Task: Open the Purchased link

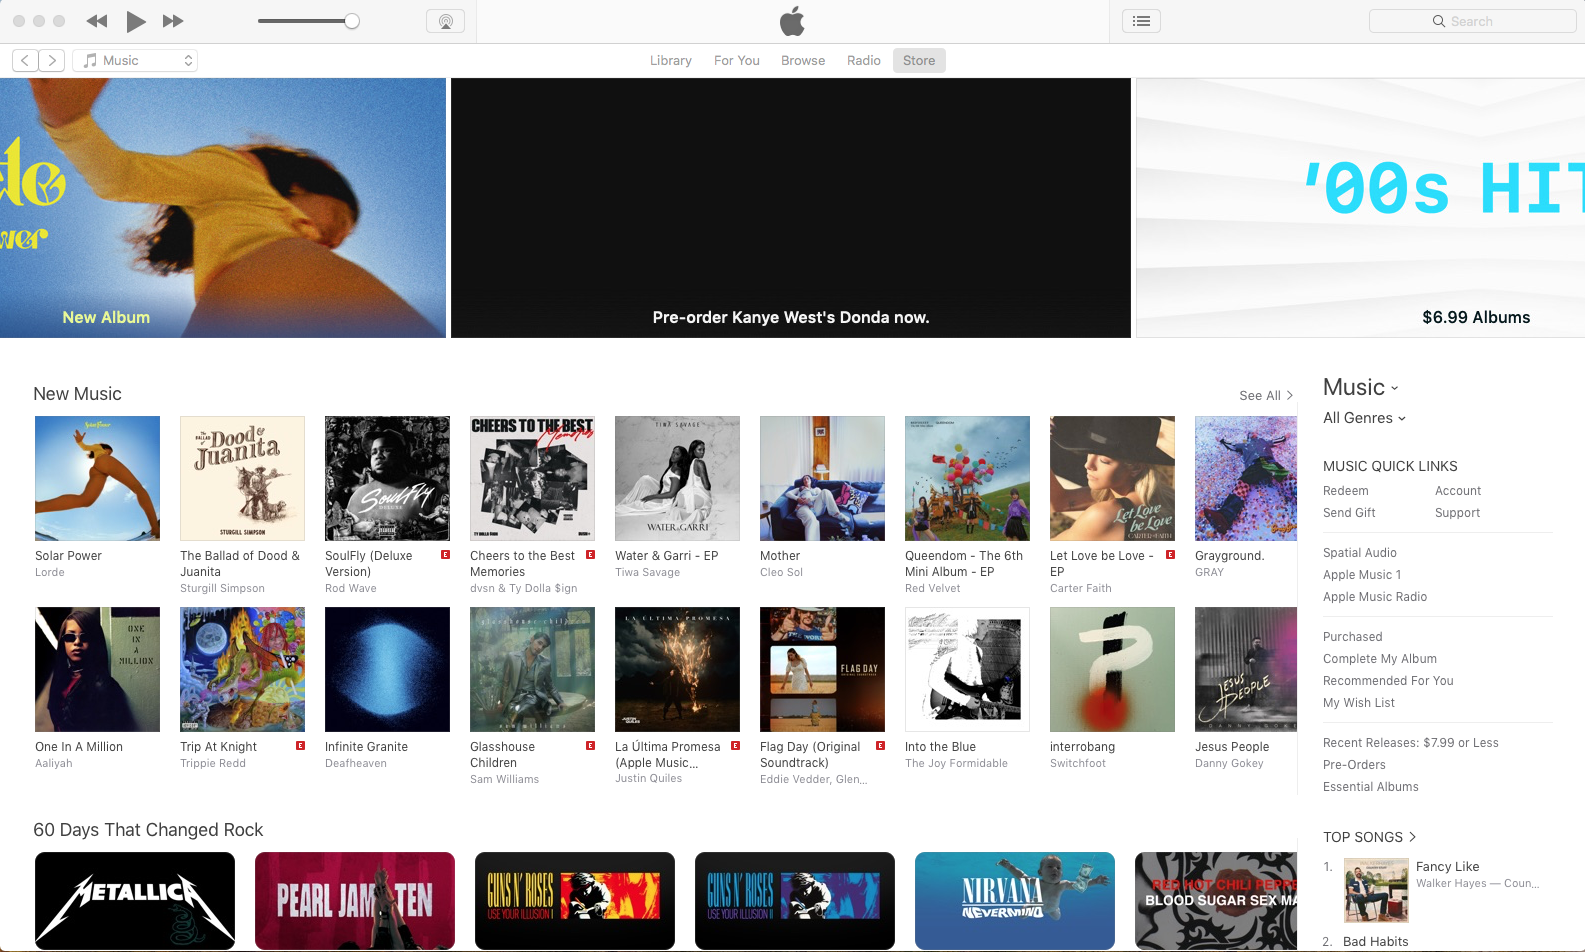Action: pos(1353,637)
